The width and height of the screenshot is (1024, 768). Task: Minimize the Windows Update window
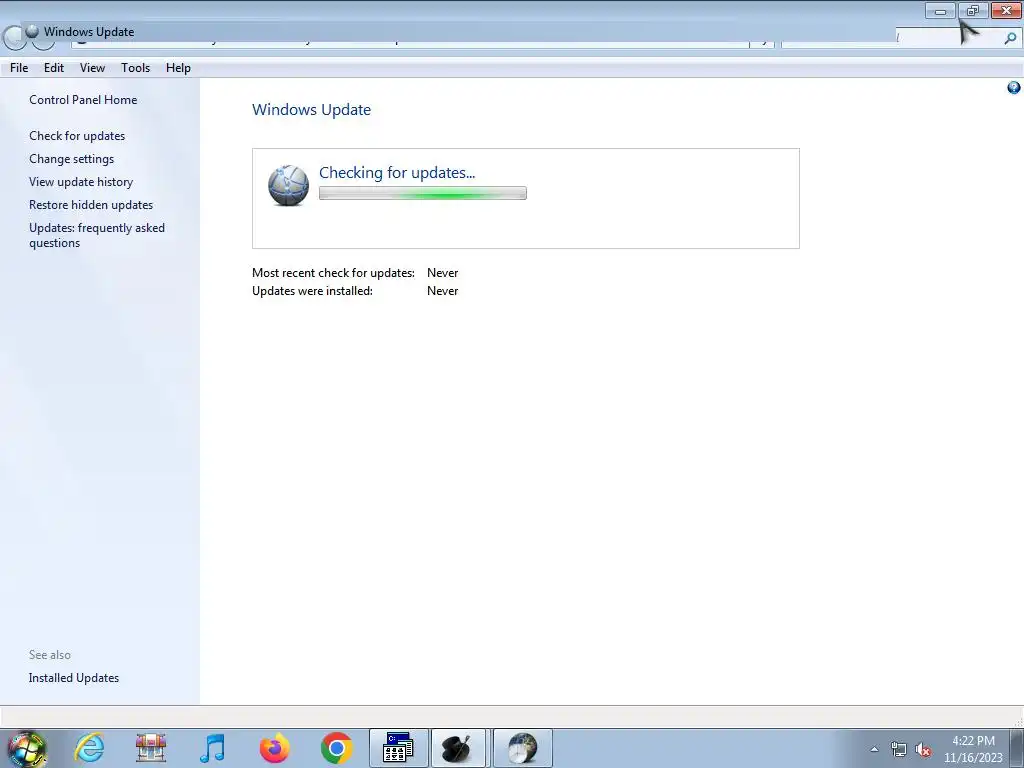pyautogui.click(x=940, y=10)
